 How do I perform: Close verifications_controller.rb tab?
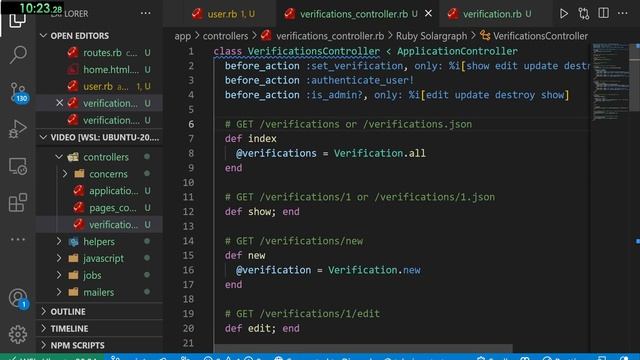tap(428, 14)
